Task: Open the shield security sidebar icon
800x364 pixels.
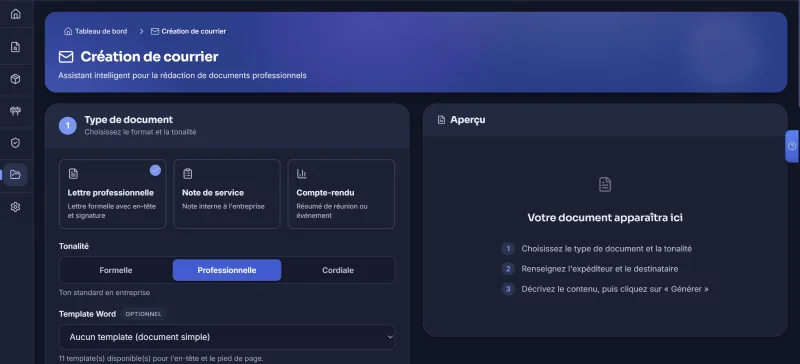Action: tap(15, 143)
